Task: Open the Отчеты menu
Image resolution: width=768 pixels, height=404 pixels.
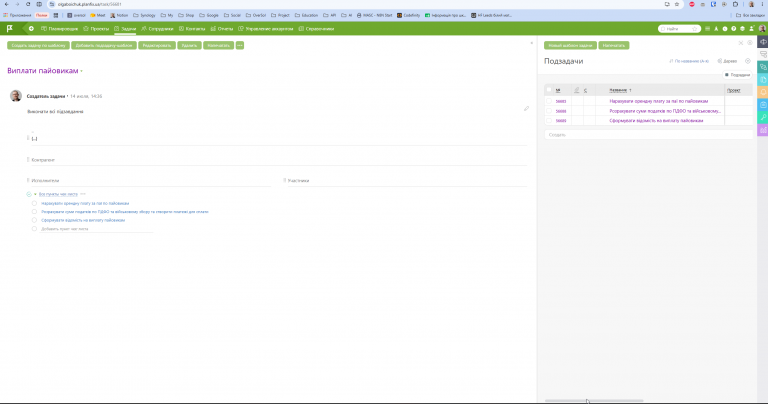Action: [x=222, y=29]
